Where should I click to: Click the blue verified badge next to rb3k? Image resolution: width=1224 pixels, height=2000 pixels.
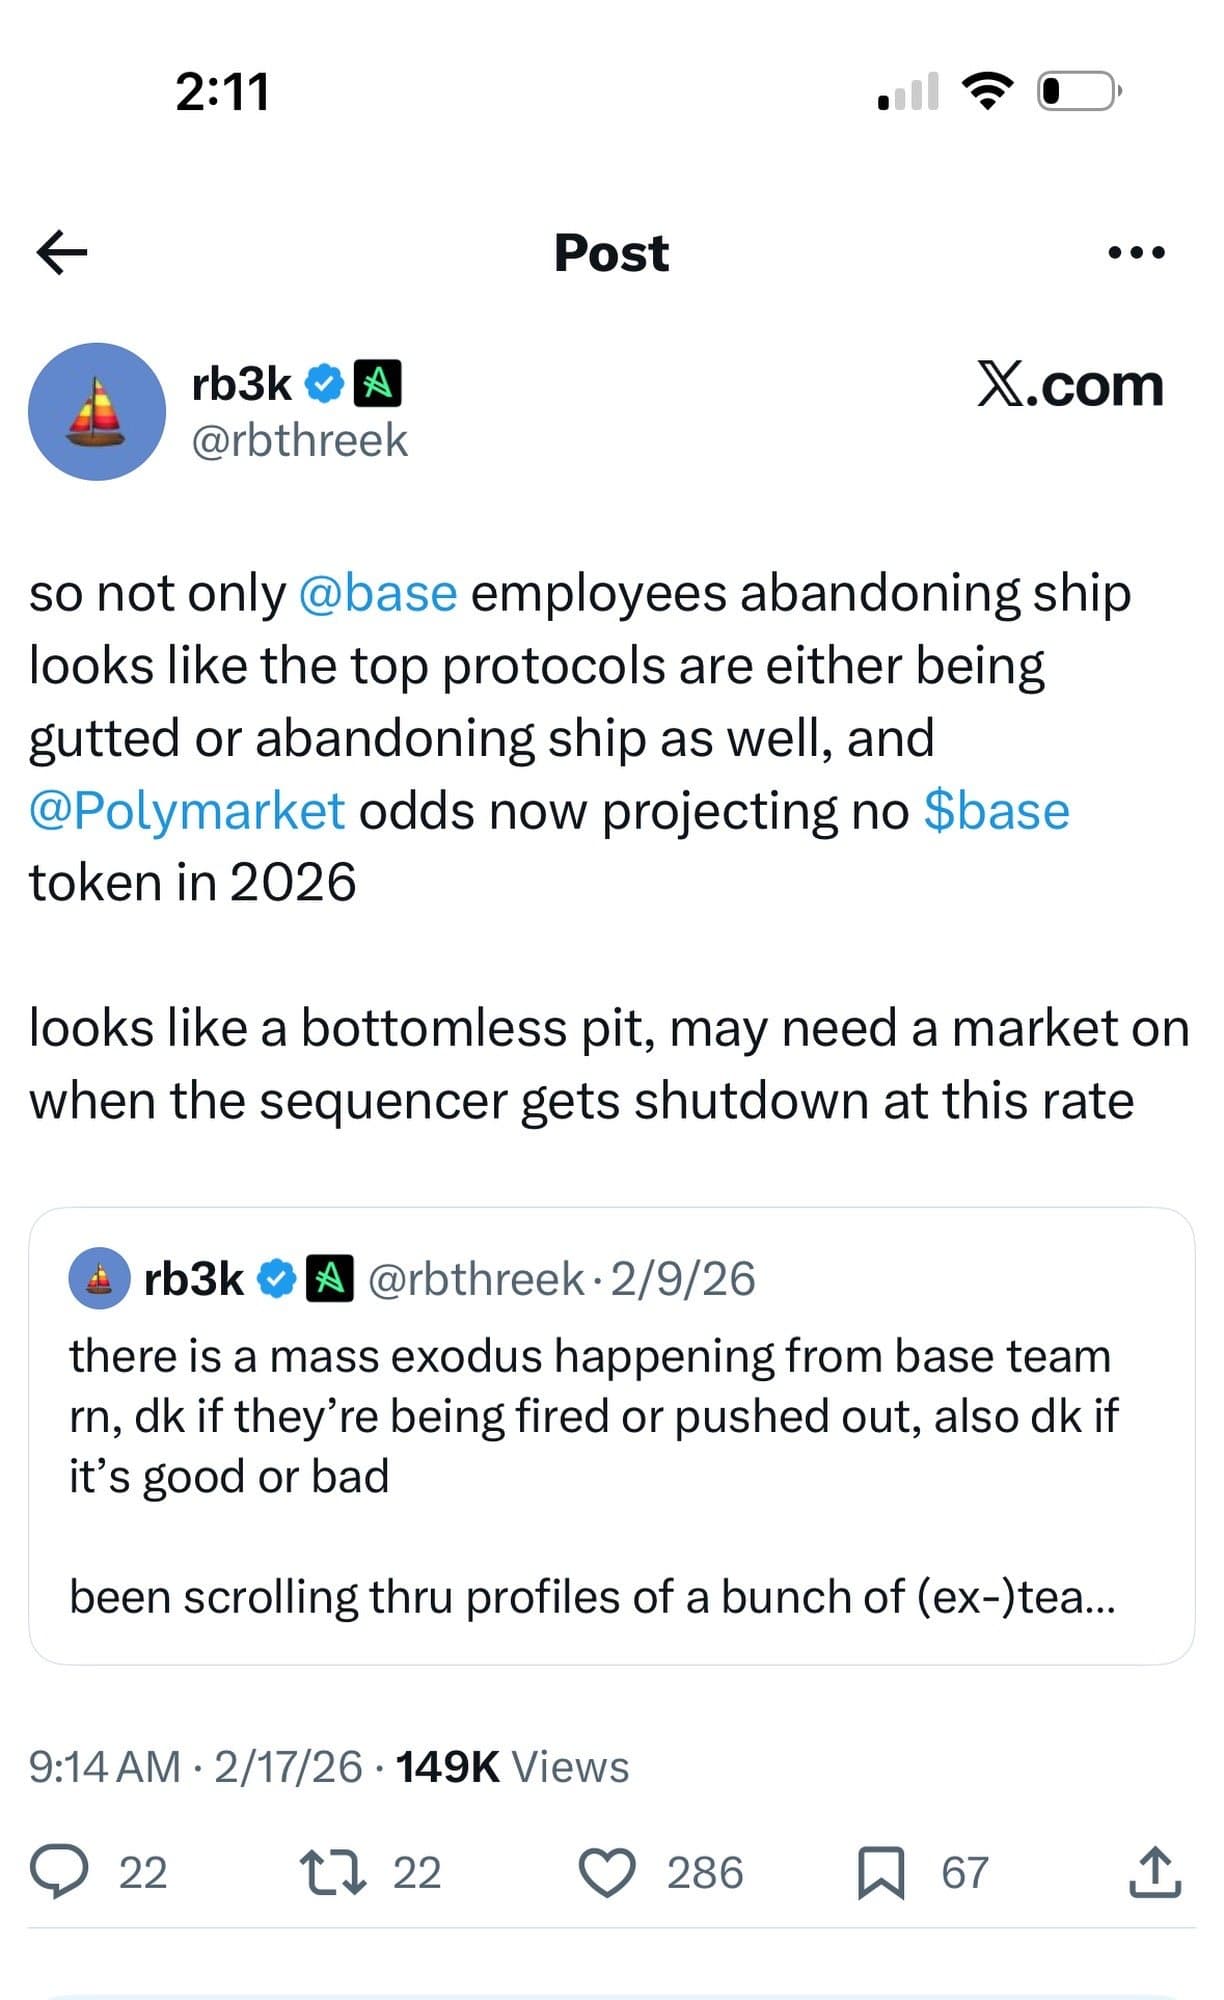(323, 381)
